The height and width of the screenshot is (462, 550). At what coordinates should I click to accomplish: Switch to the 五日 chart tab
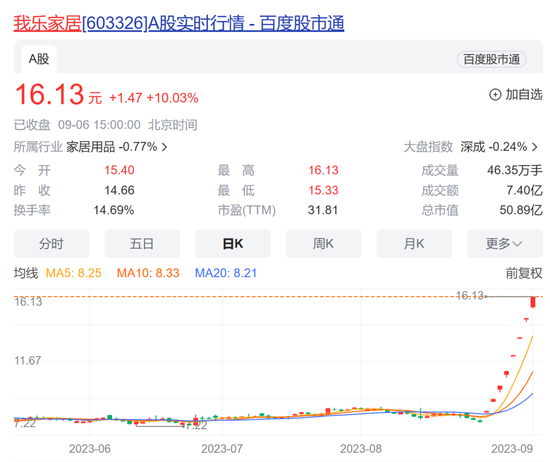click(142, 243)
